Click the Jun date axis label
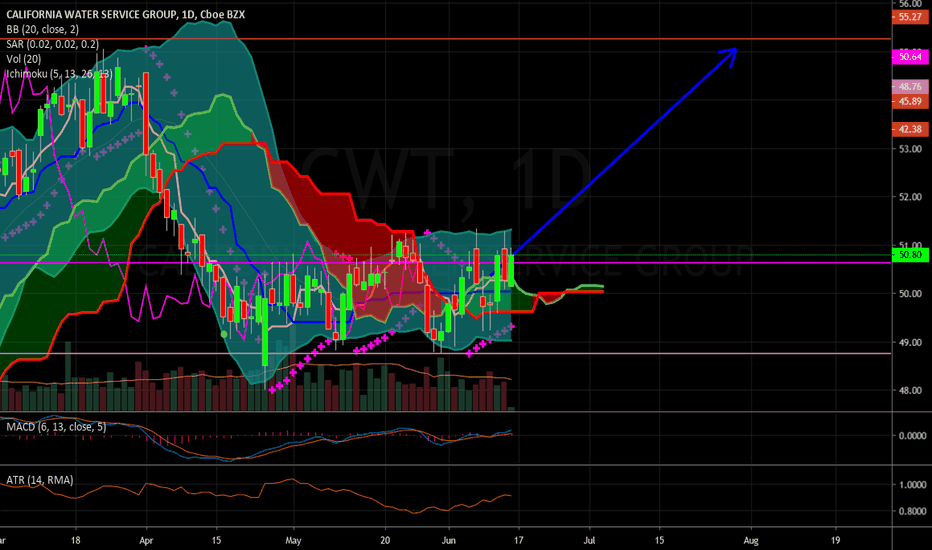The height and width of the screenshot is (550, 932). [x=449, y=540]
